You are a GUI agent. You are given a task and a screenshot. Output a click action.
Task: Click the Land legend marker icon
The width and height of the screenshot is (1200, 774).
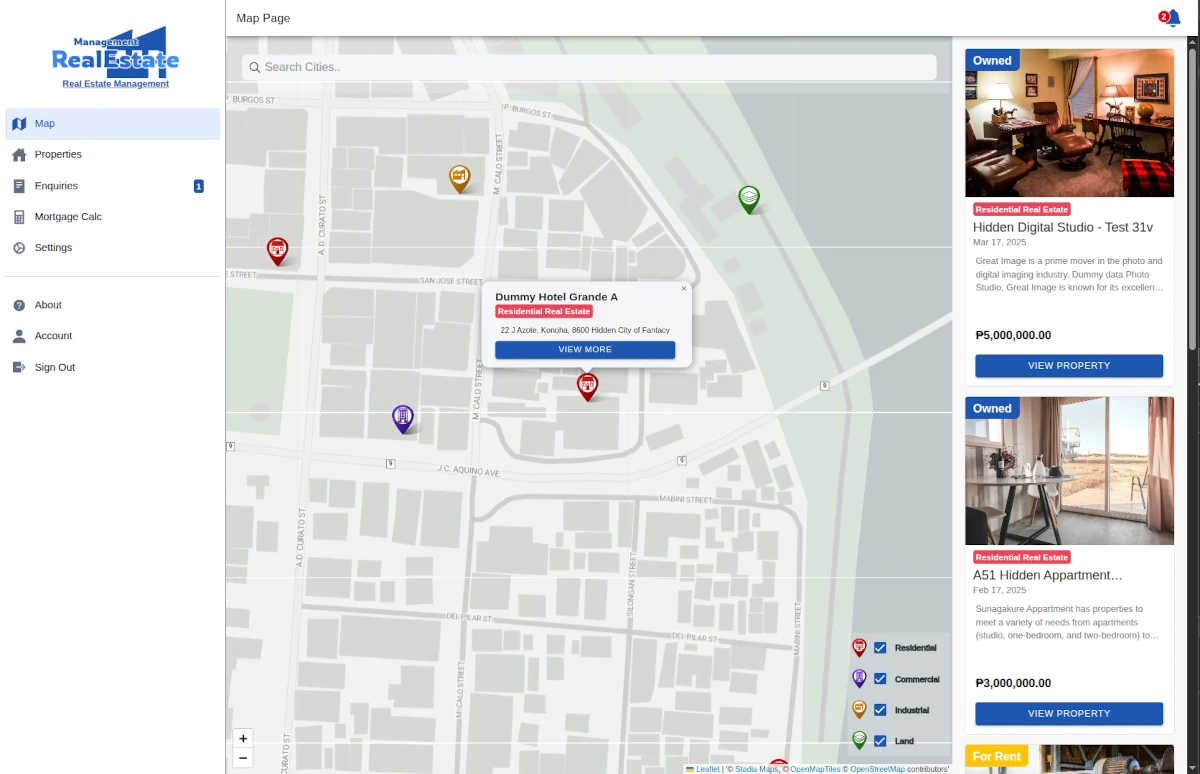point(859,741)
